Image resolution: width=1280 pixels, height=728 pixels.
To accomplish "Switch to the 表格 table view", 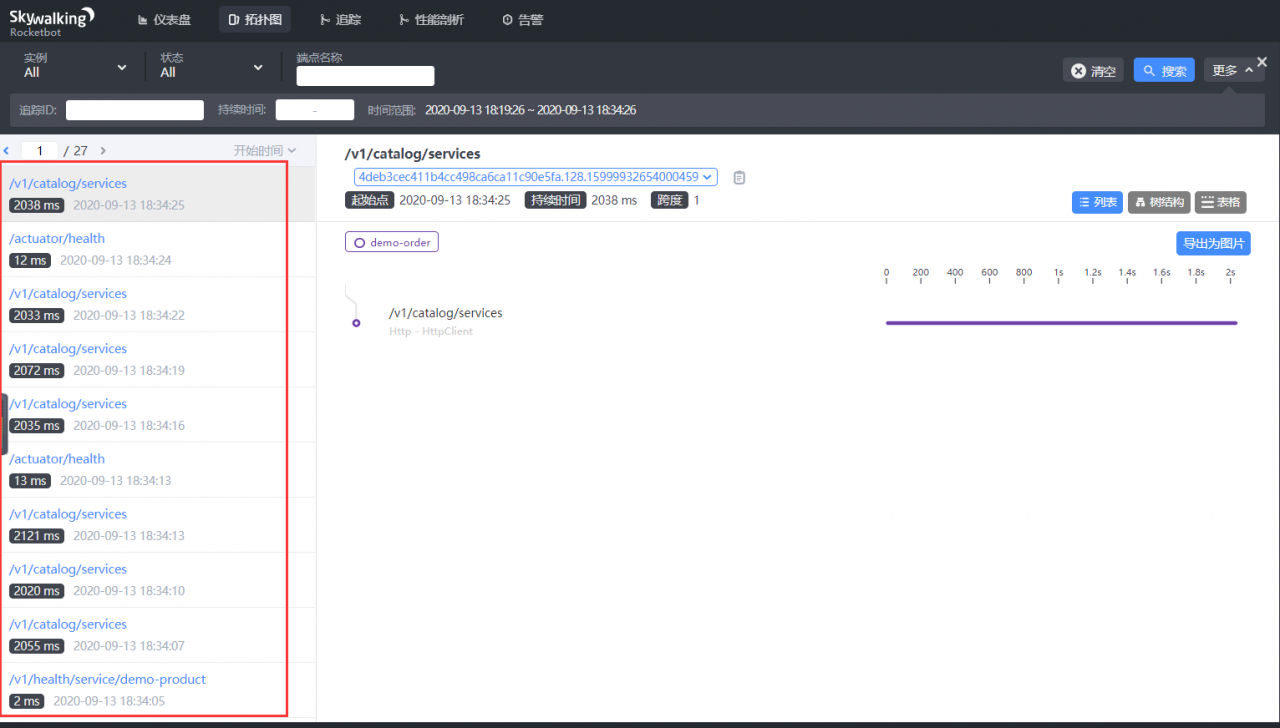I will coord(1220,202).
